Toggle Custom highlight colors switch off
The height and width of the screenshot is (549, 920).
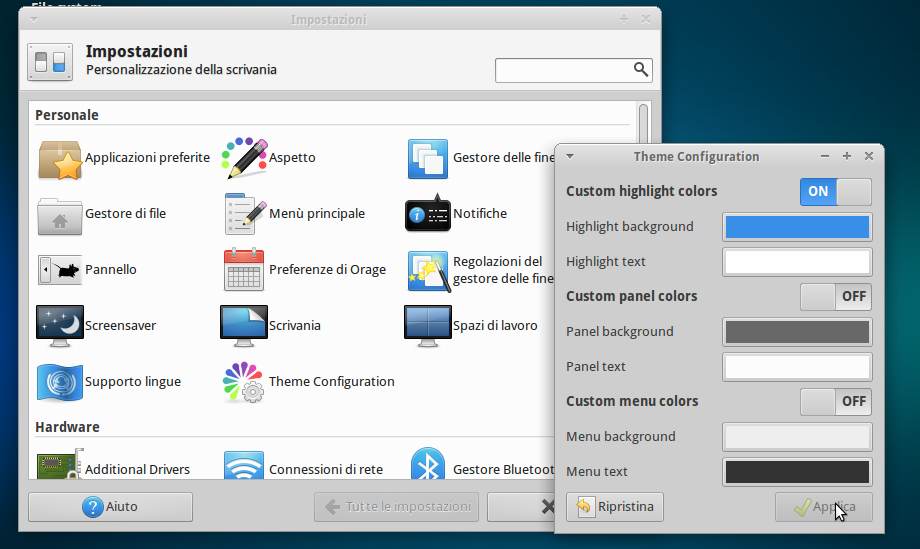[x=836, y=191]
